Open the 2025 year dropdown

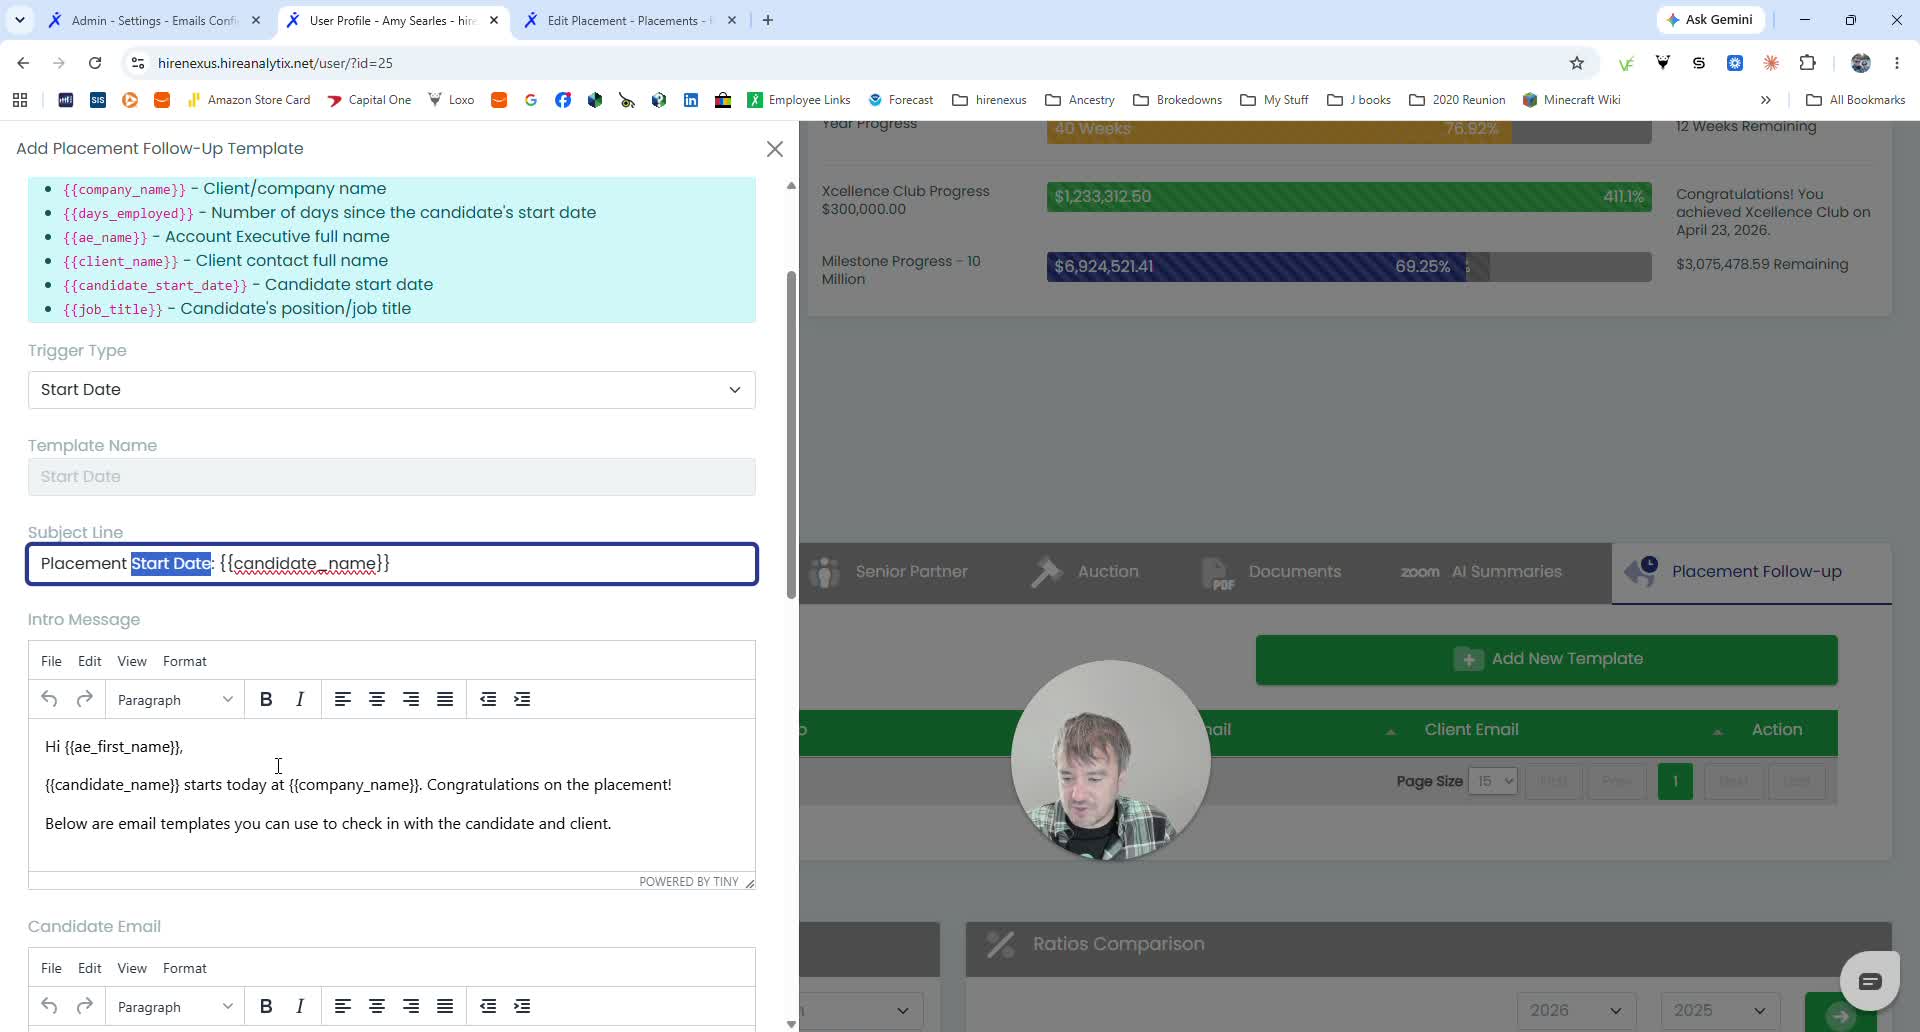pyautogui.click(x=1720, y=1011)
